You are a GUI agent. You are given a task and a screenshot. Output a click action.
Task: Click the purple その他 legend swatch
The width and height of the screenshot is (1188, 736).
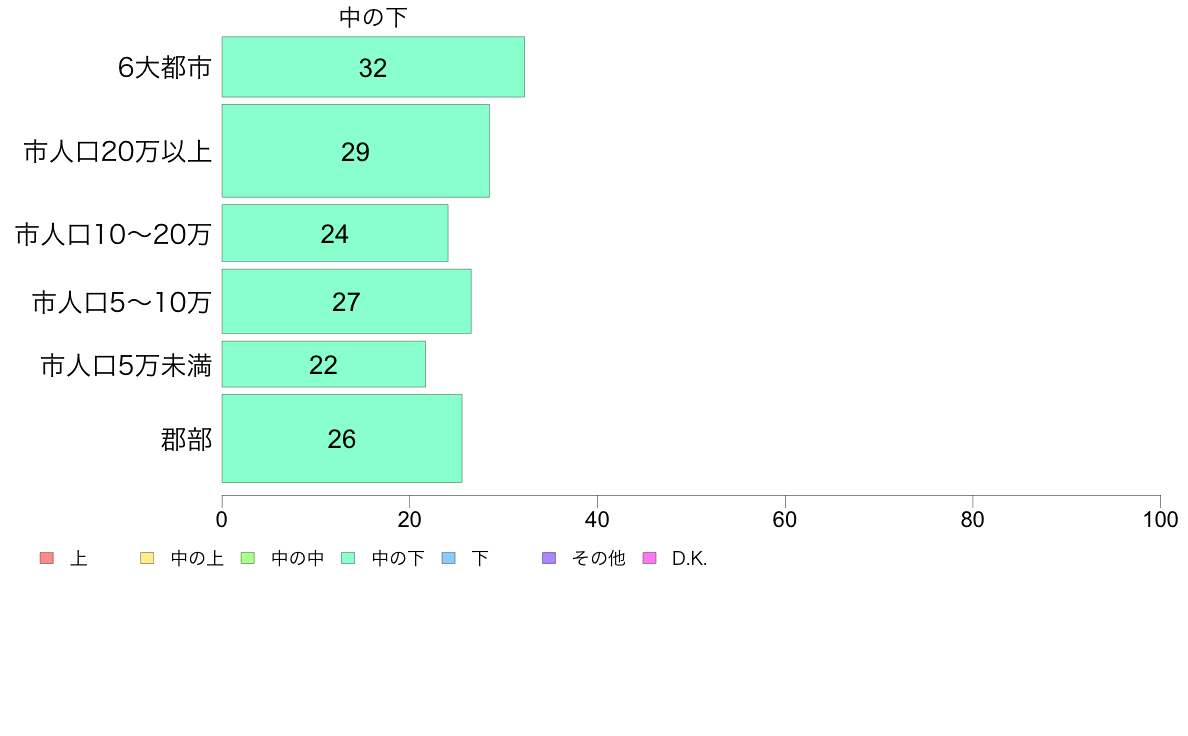549,558
